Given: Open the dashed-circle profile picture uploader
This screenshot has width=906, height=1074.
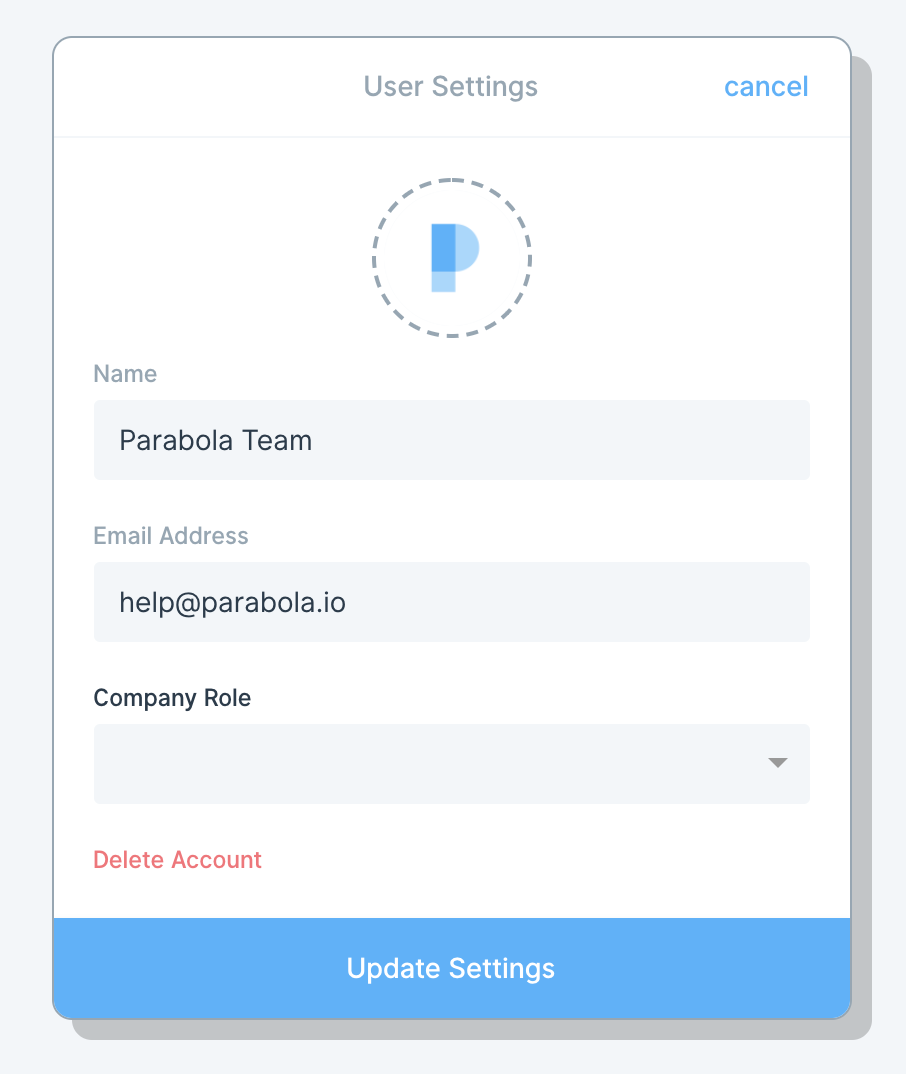Looking at the screenshot, I should pyautogui.click(x=452, y=258).
